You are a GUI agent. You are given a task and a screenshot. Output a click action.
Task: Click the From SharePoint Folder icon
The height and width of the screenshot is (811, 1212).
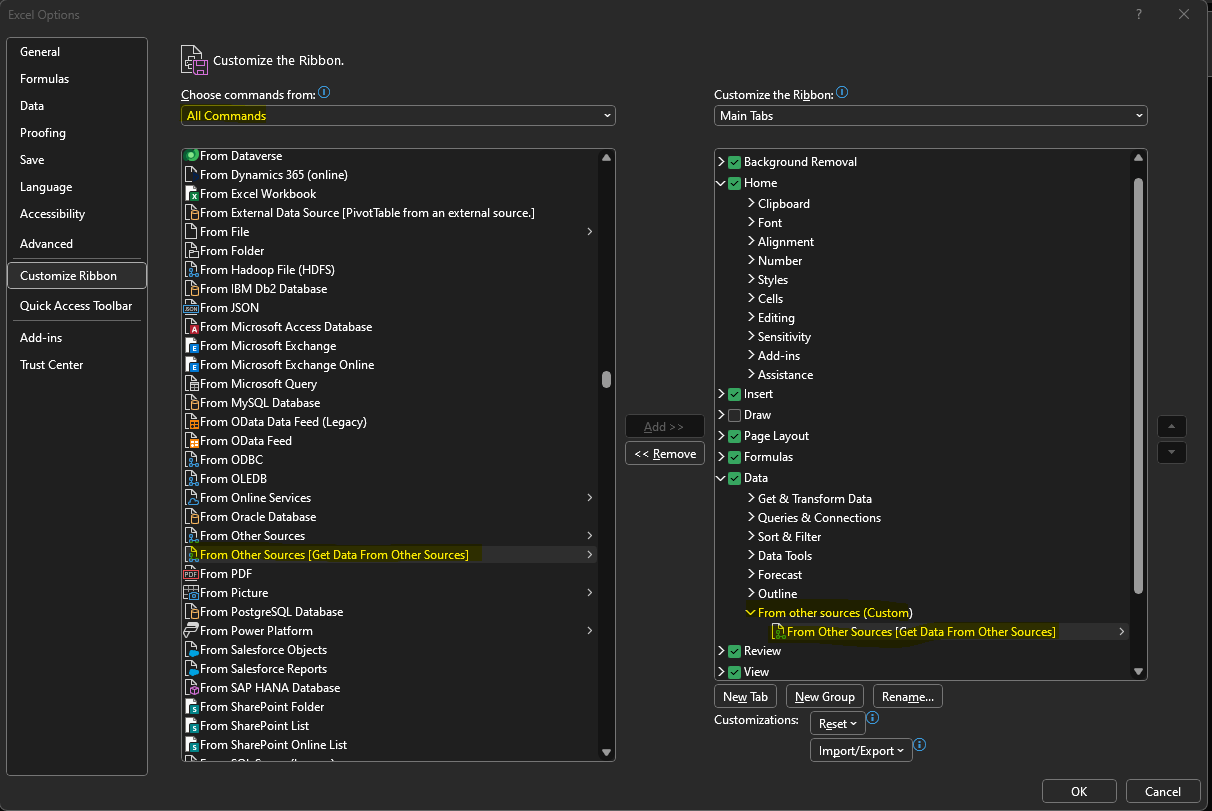[x=192, y=707]
